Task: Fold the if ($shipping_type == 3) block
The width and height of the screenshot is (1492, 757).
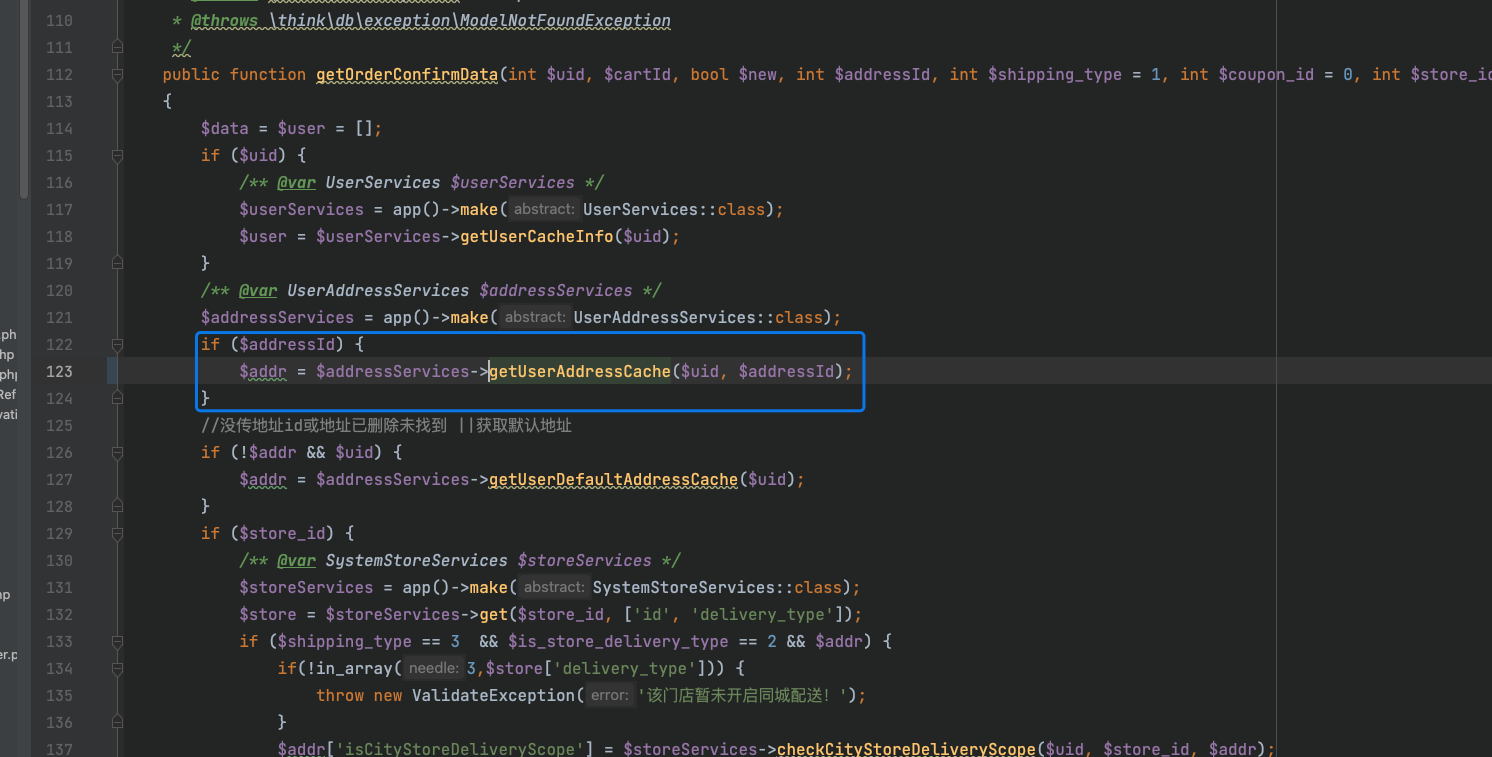Action: point(118,642)
